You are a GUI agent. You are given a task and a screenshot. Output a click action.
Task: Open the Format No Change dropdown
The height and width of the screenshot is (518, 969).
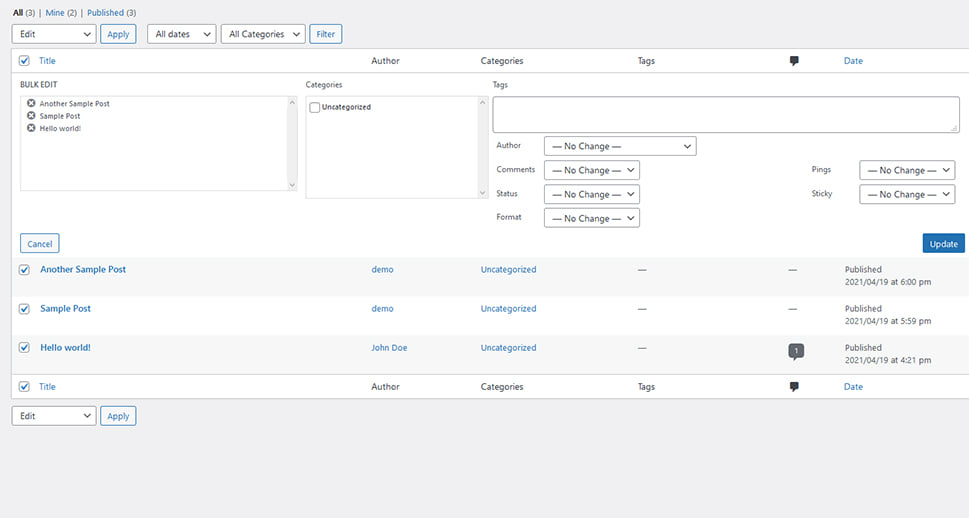point(592,218)
